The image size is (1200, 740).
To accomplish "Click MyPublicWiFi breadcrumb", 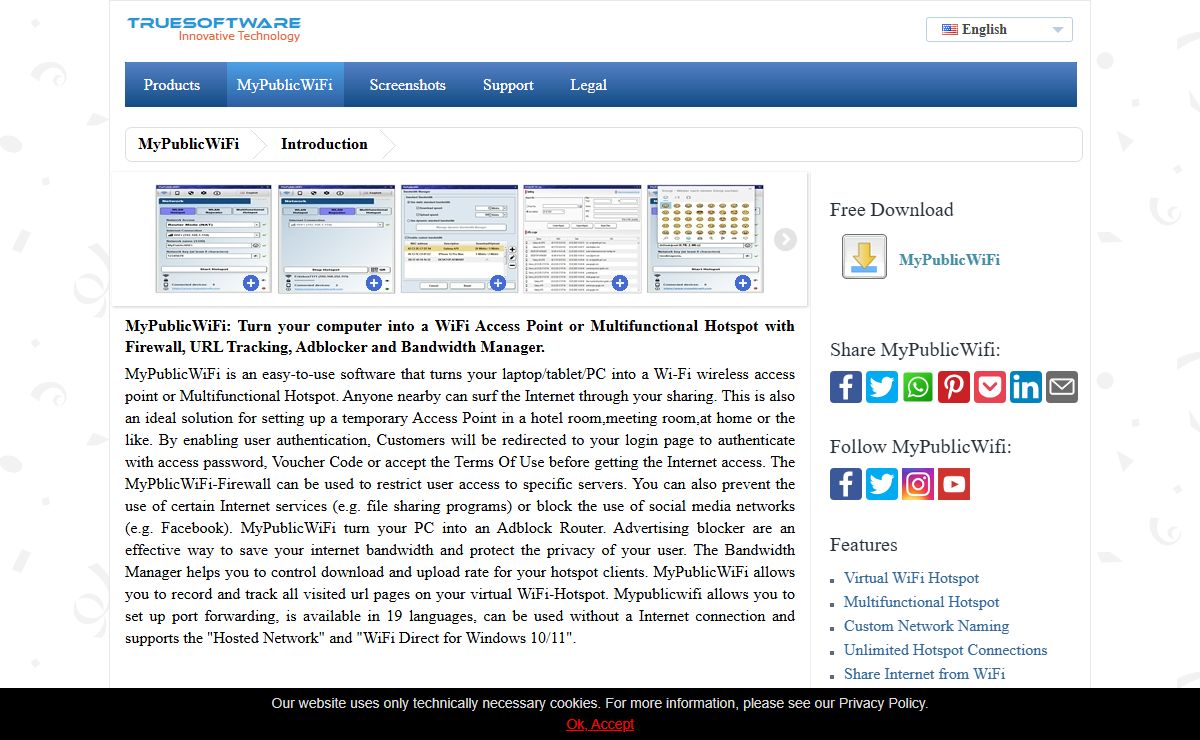I will 189,144.
